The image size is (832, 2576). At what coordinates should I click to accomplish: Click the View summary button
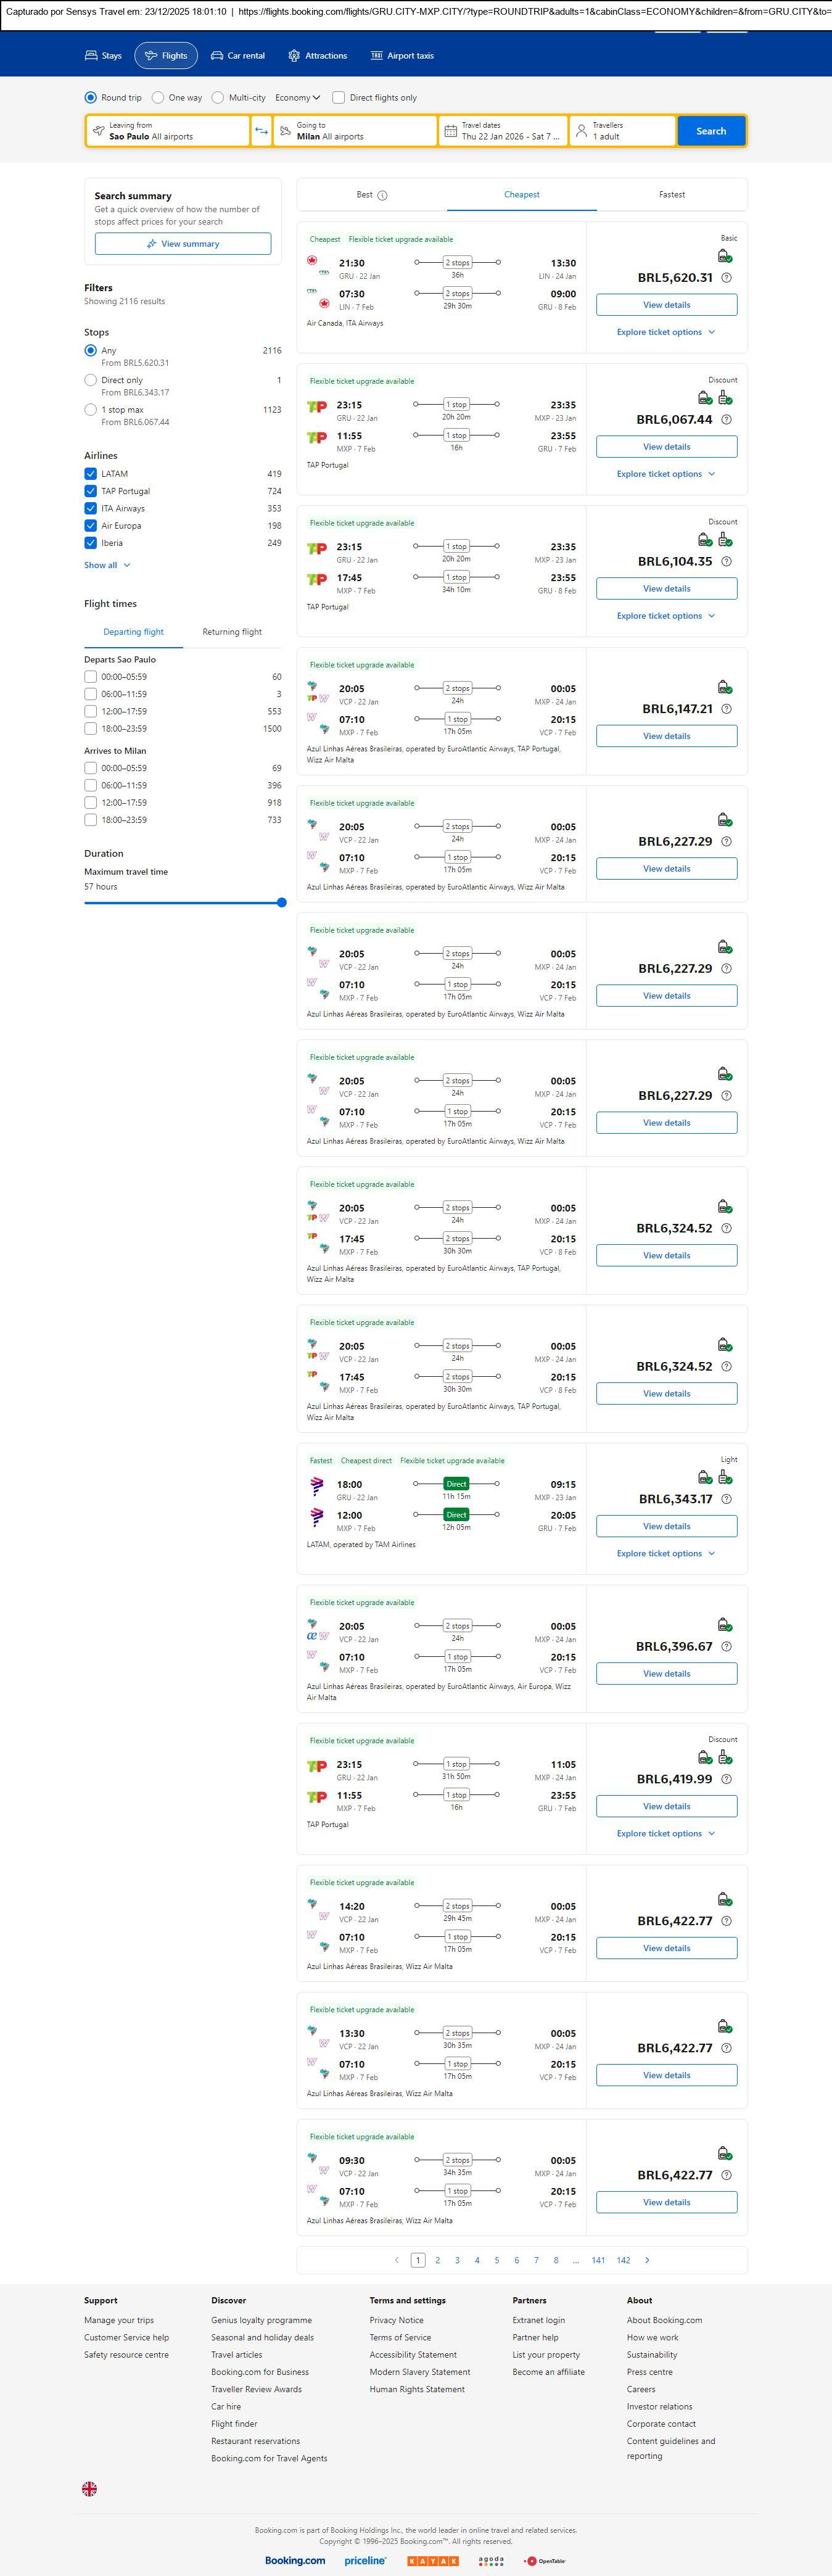(x=183, y=244)
